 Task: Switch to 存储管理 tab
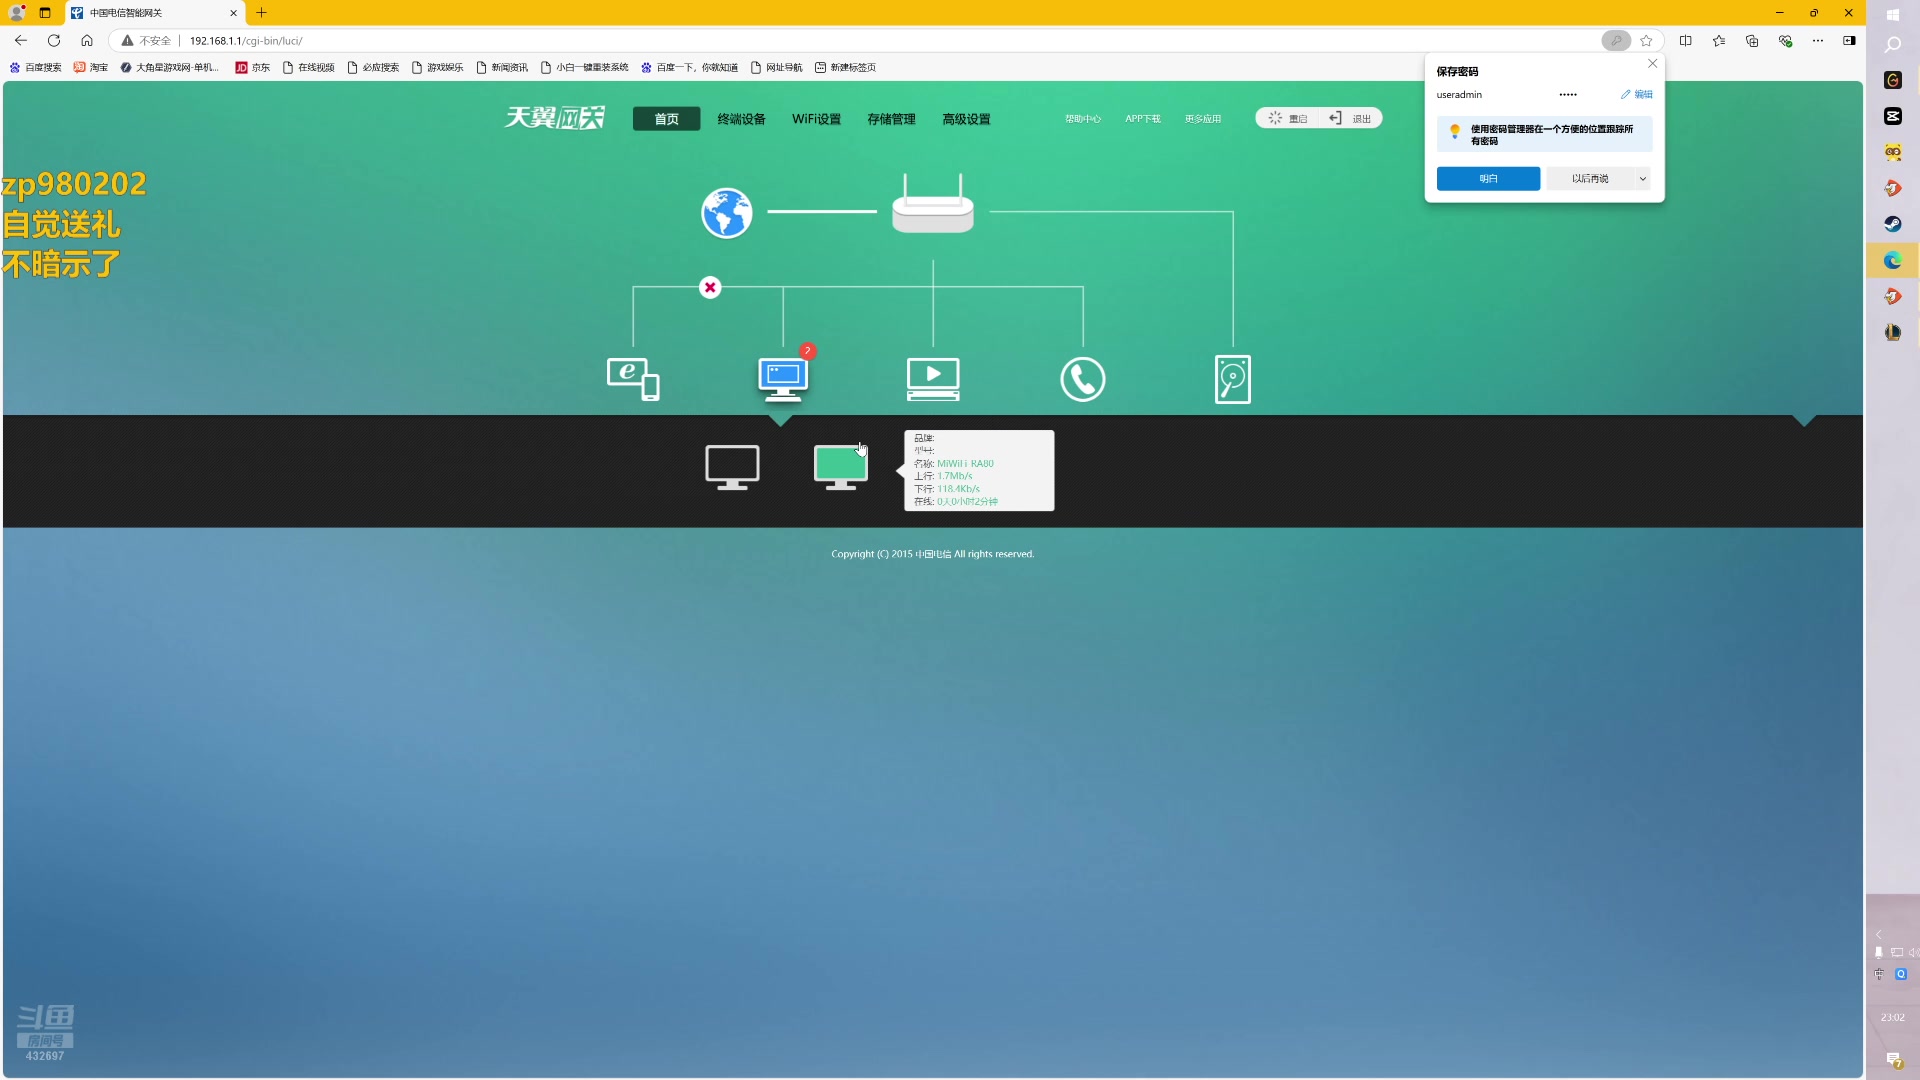coord(891,119)
